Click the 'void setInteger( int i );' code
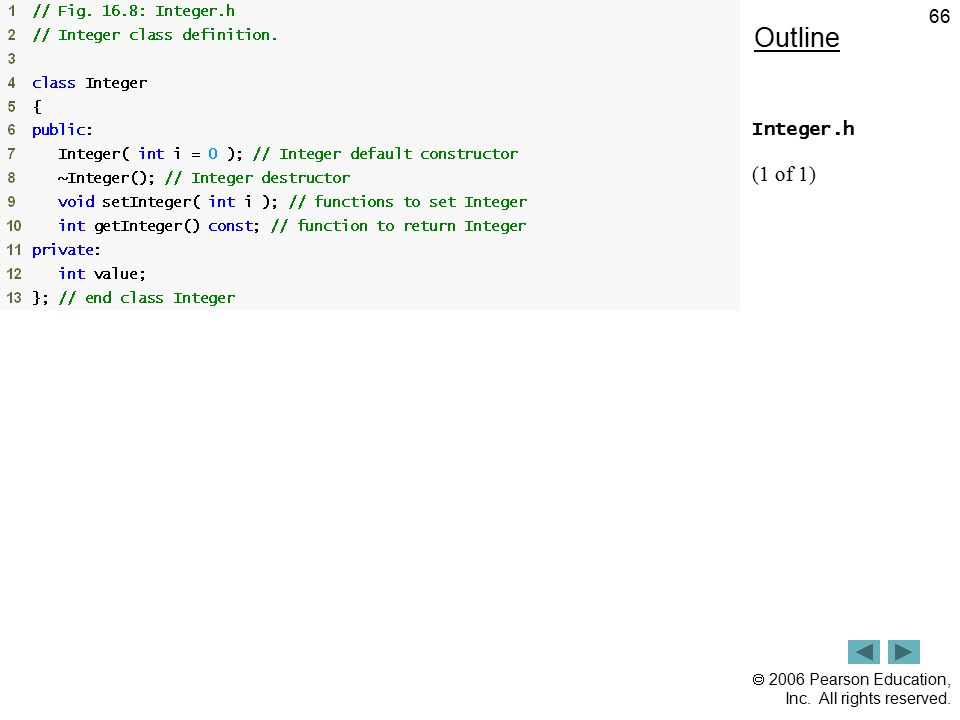This screenshot has width=960, height=720. coord(168,202)
